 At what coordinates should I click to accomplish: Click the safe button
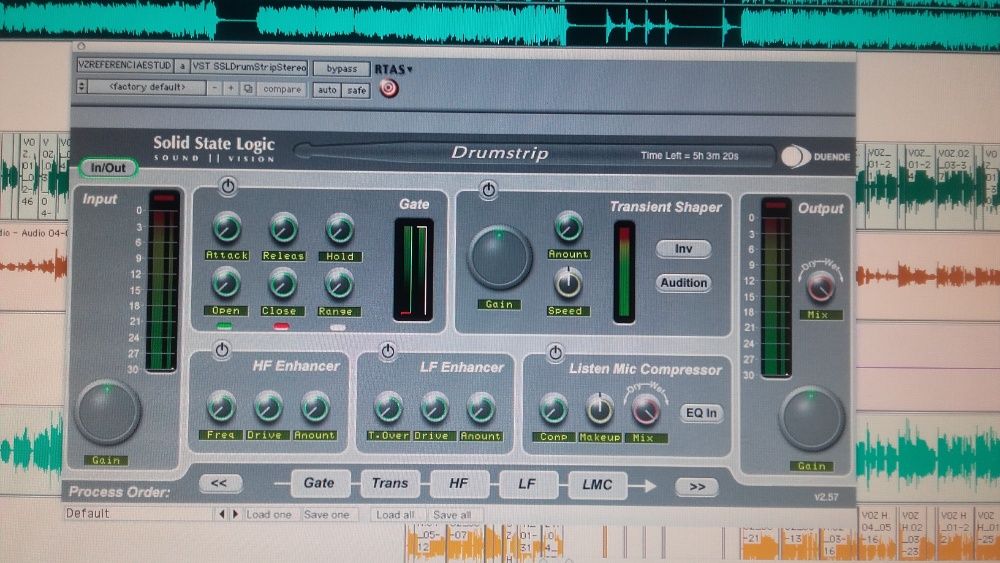[x=357, y=91]
